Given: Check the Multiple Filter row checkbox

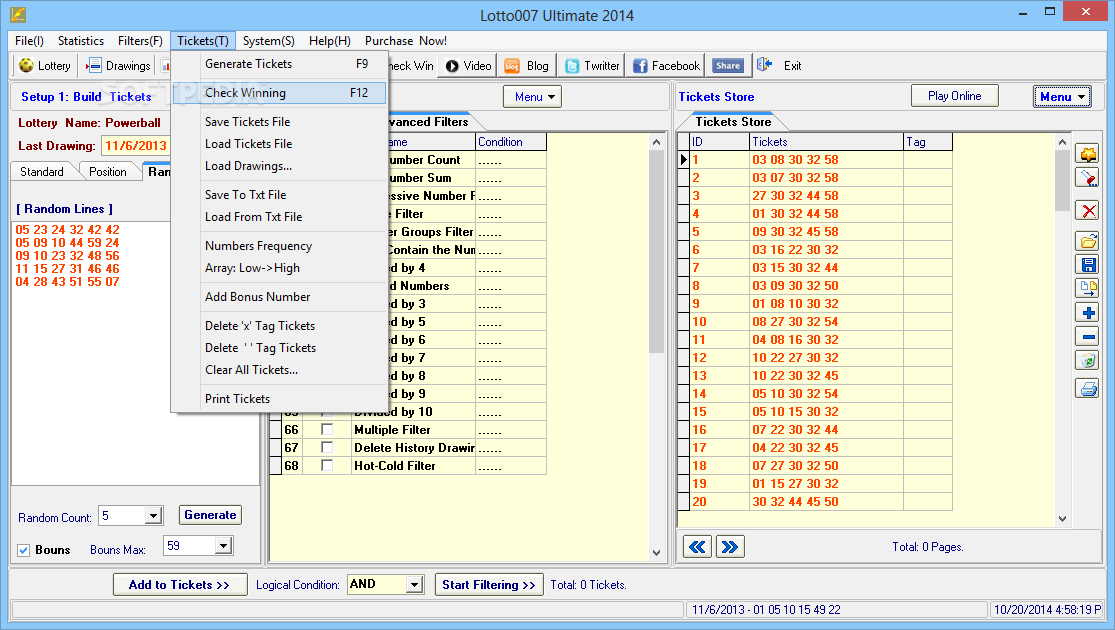Looking at the screenshot, I should click(x=327, y=429).
